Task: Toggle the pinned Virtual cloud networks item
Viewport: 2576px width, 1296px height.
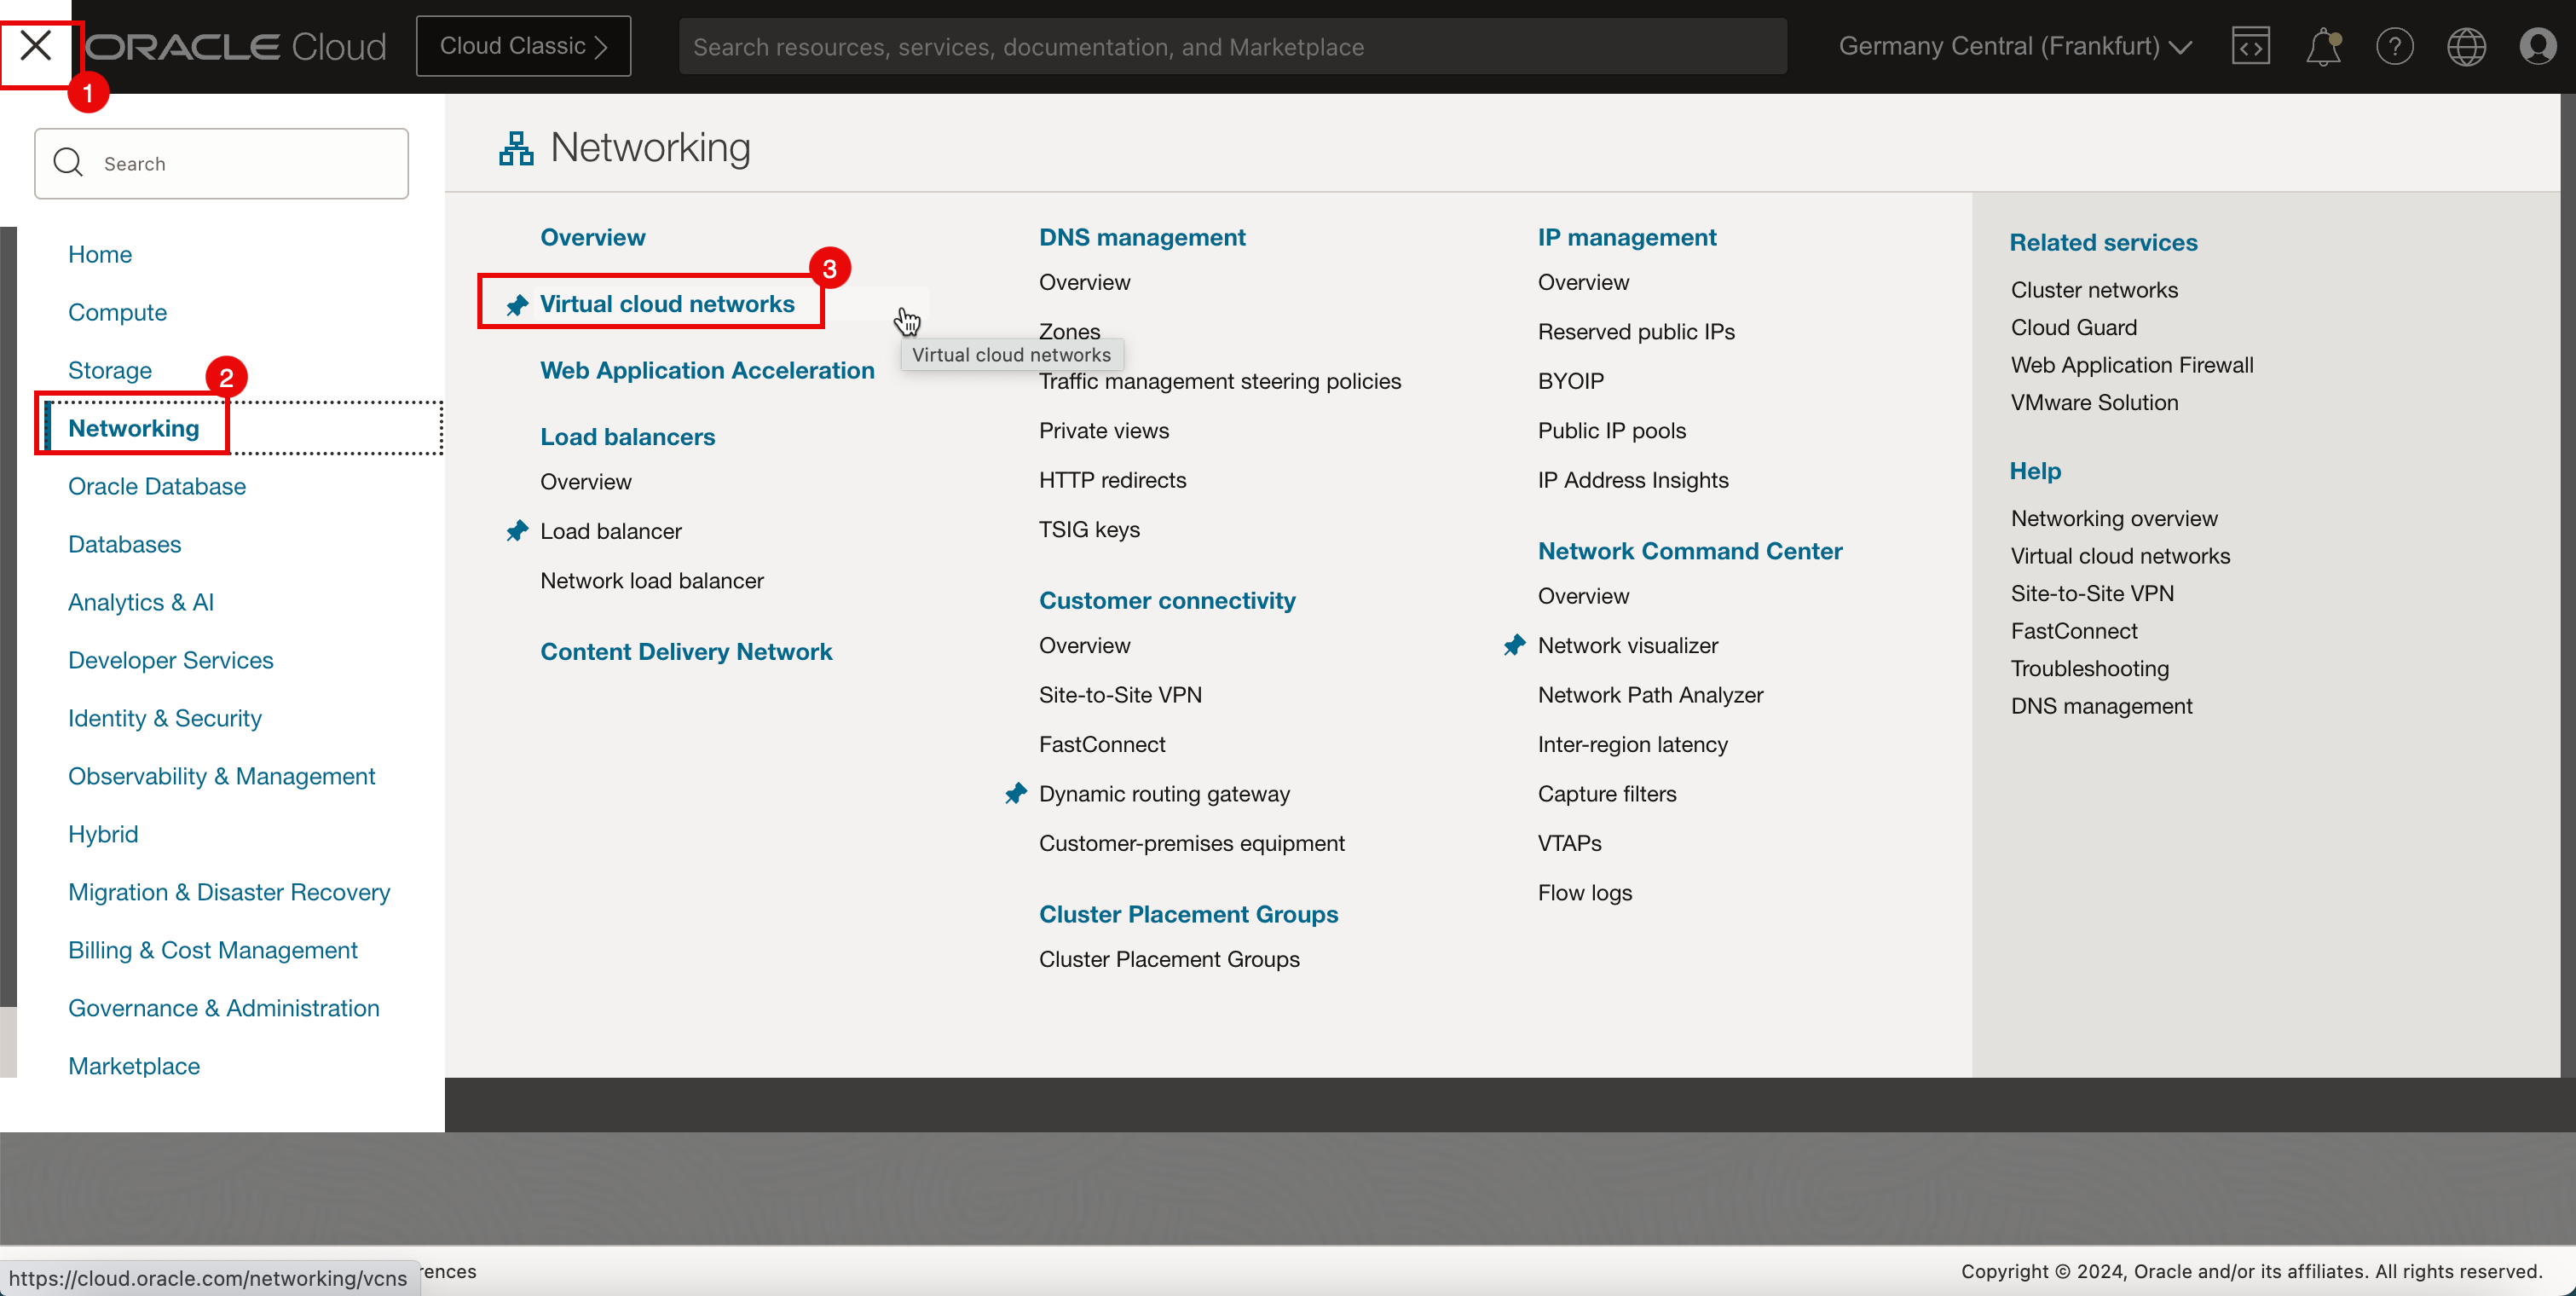Action: pos(517,304)
